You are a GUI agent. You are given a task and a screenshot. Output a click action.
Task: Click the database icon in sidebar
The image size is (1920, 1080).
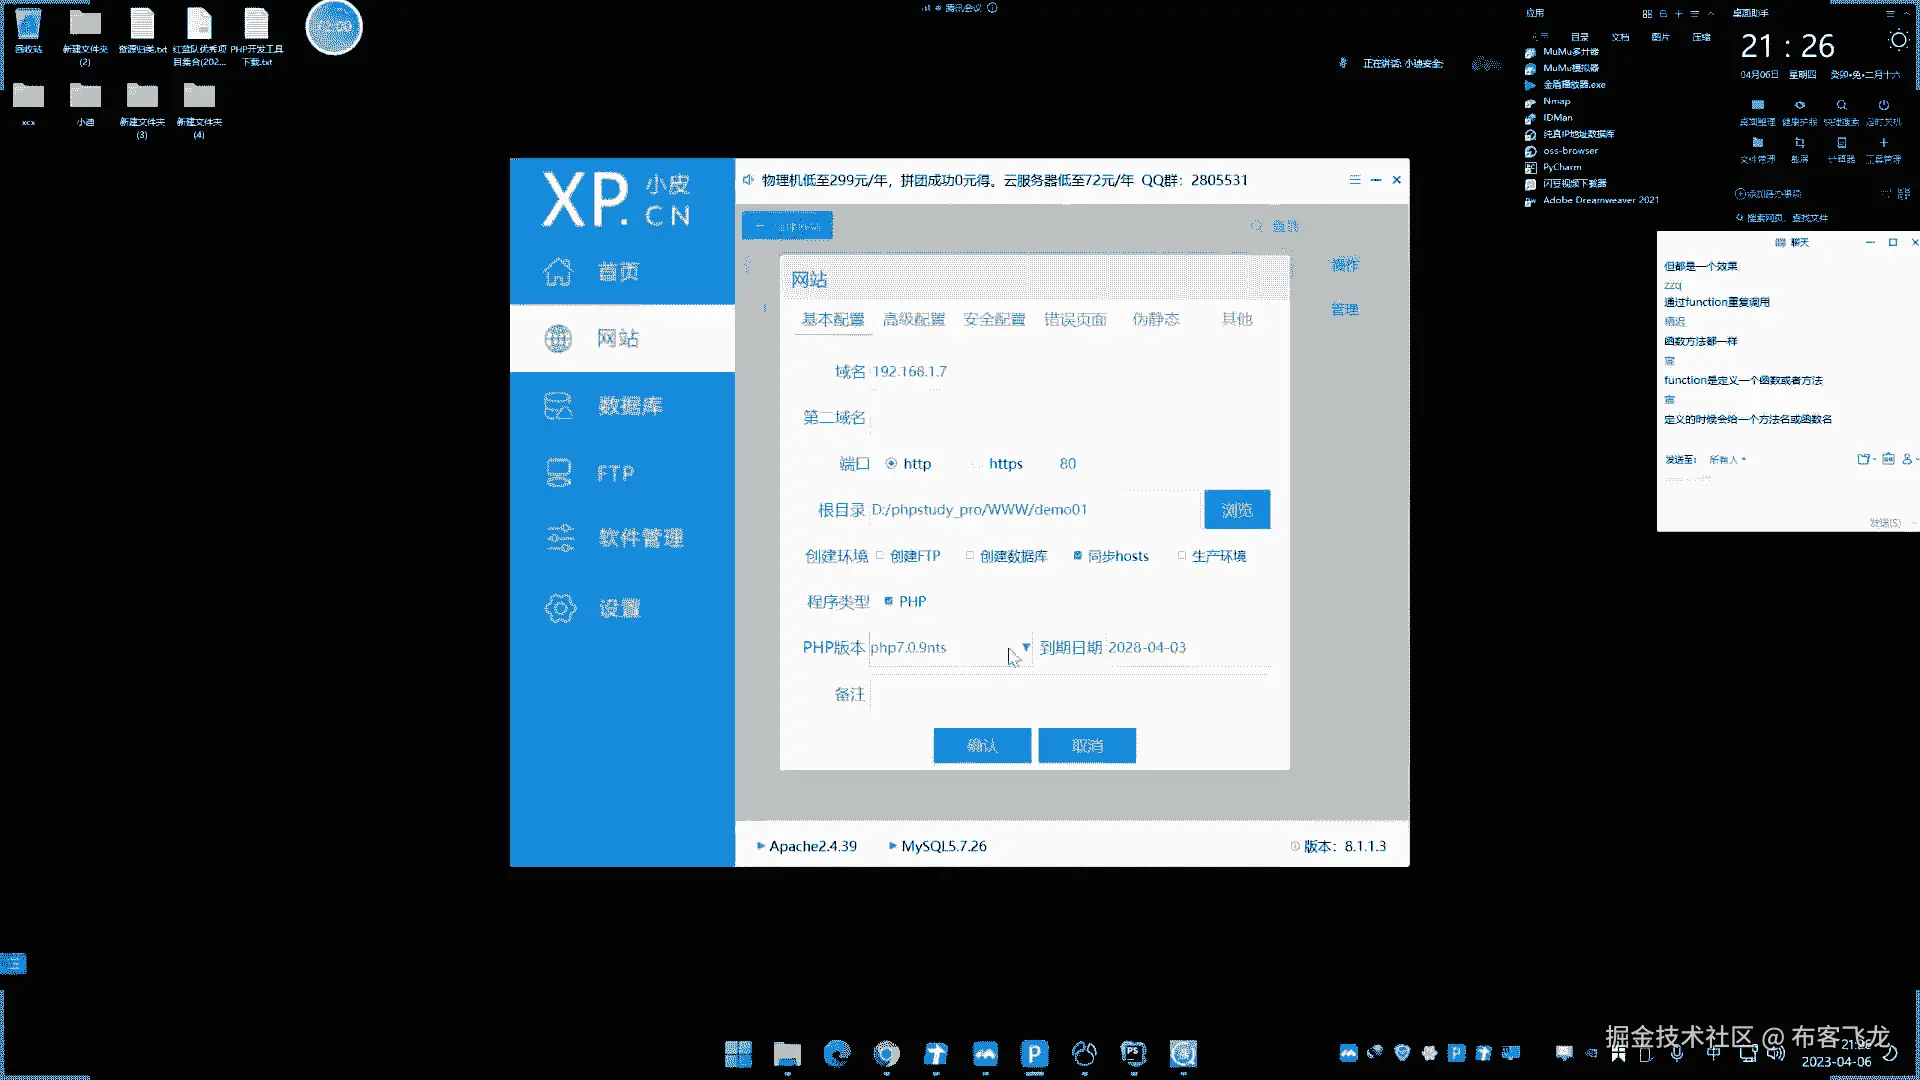(558, 406)
